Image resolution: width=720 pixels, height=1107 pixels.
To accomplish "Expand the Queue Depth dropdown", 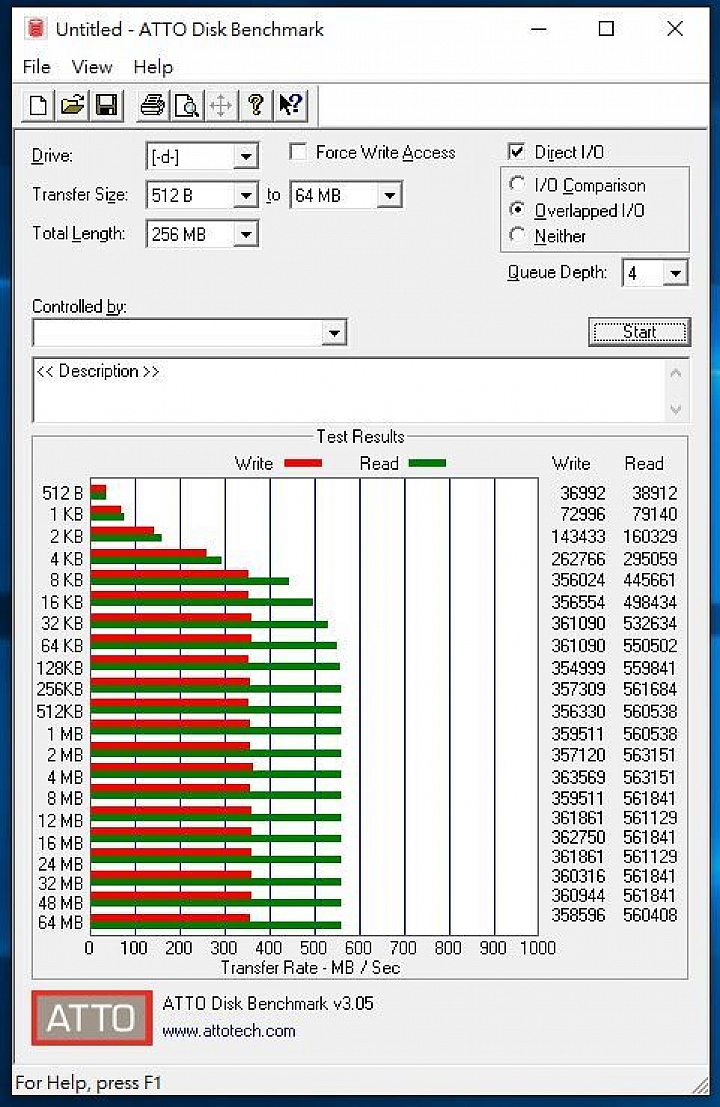I will [676, 273].
